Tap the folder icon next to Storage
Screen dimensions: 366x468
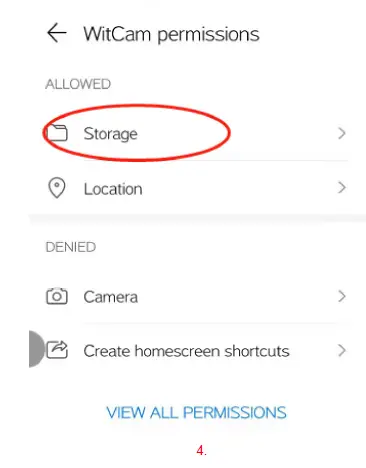(57, 133)
